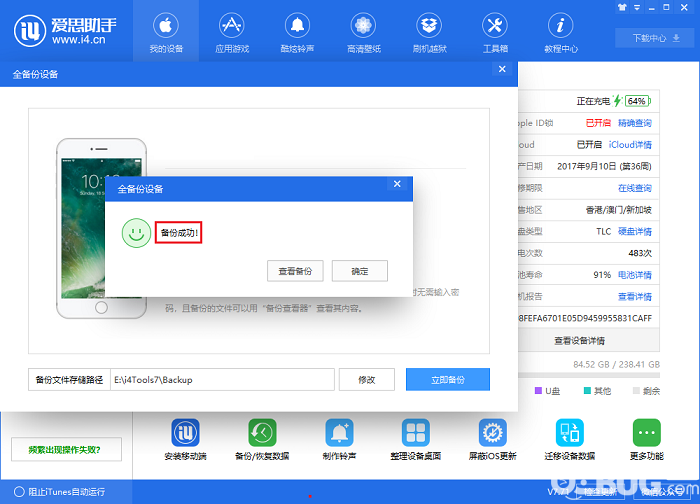Click the purple U盘 legend swatch
Image resolution: width=700 pixels, height=504 pixels.
538,391
